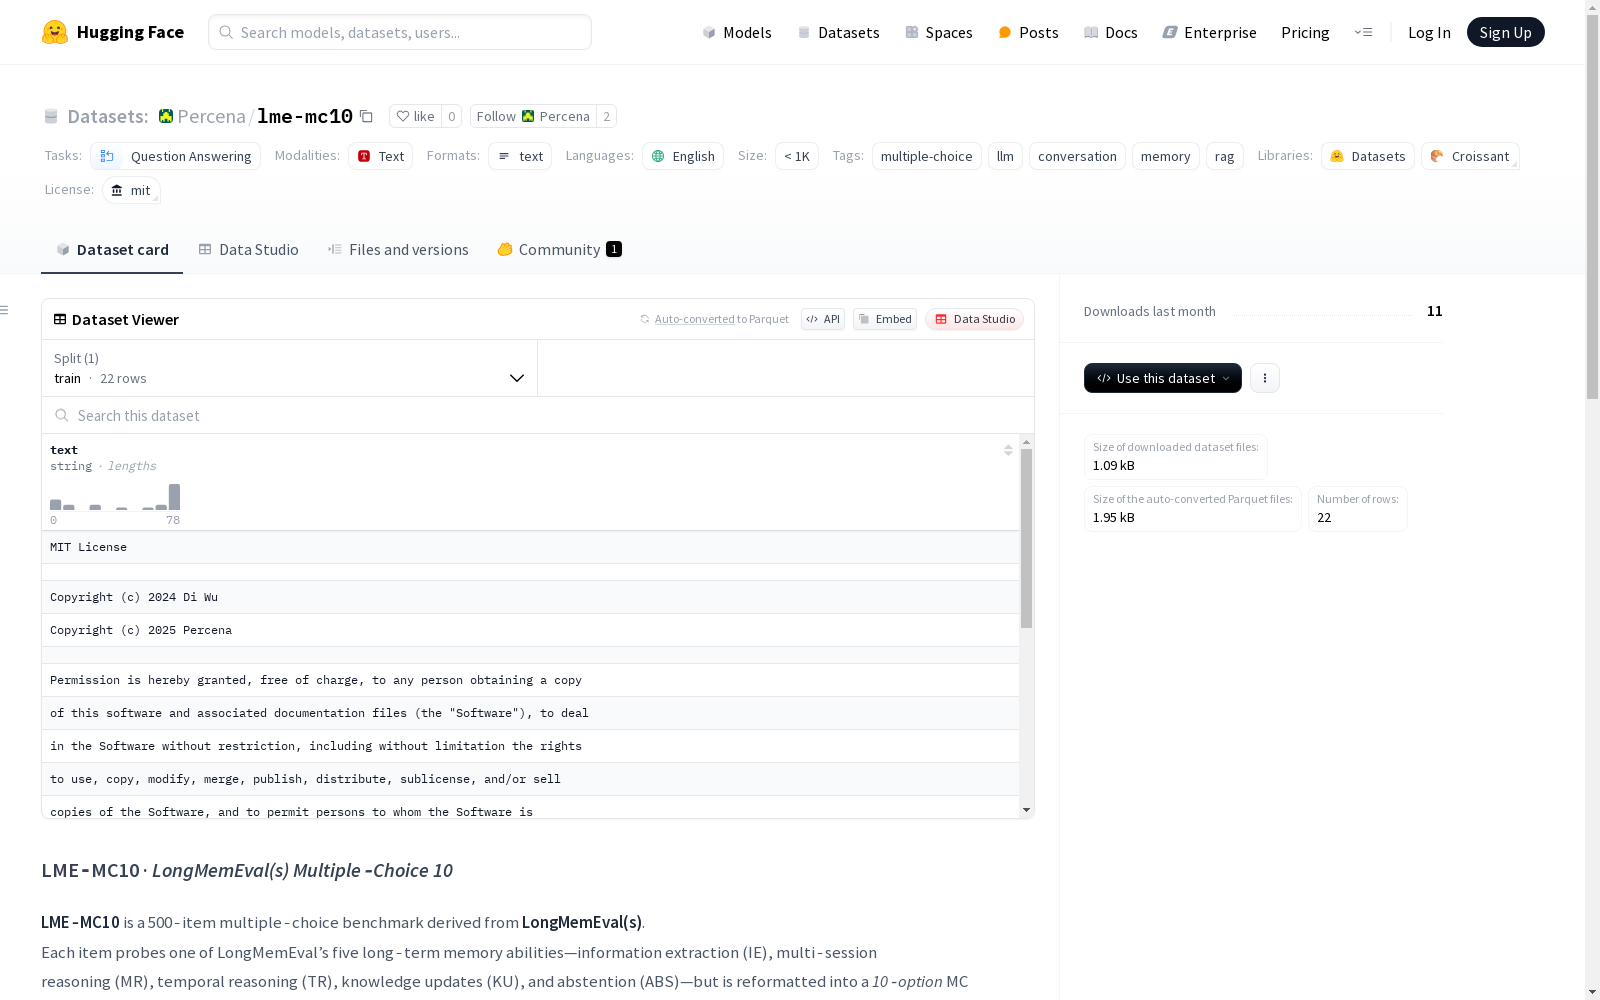Screen dimensions: 1600x1000
Task: Click the multiple-choice tag
Action: tap(927, 156)
